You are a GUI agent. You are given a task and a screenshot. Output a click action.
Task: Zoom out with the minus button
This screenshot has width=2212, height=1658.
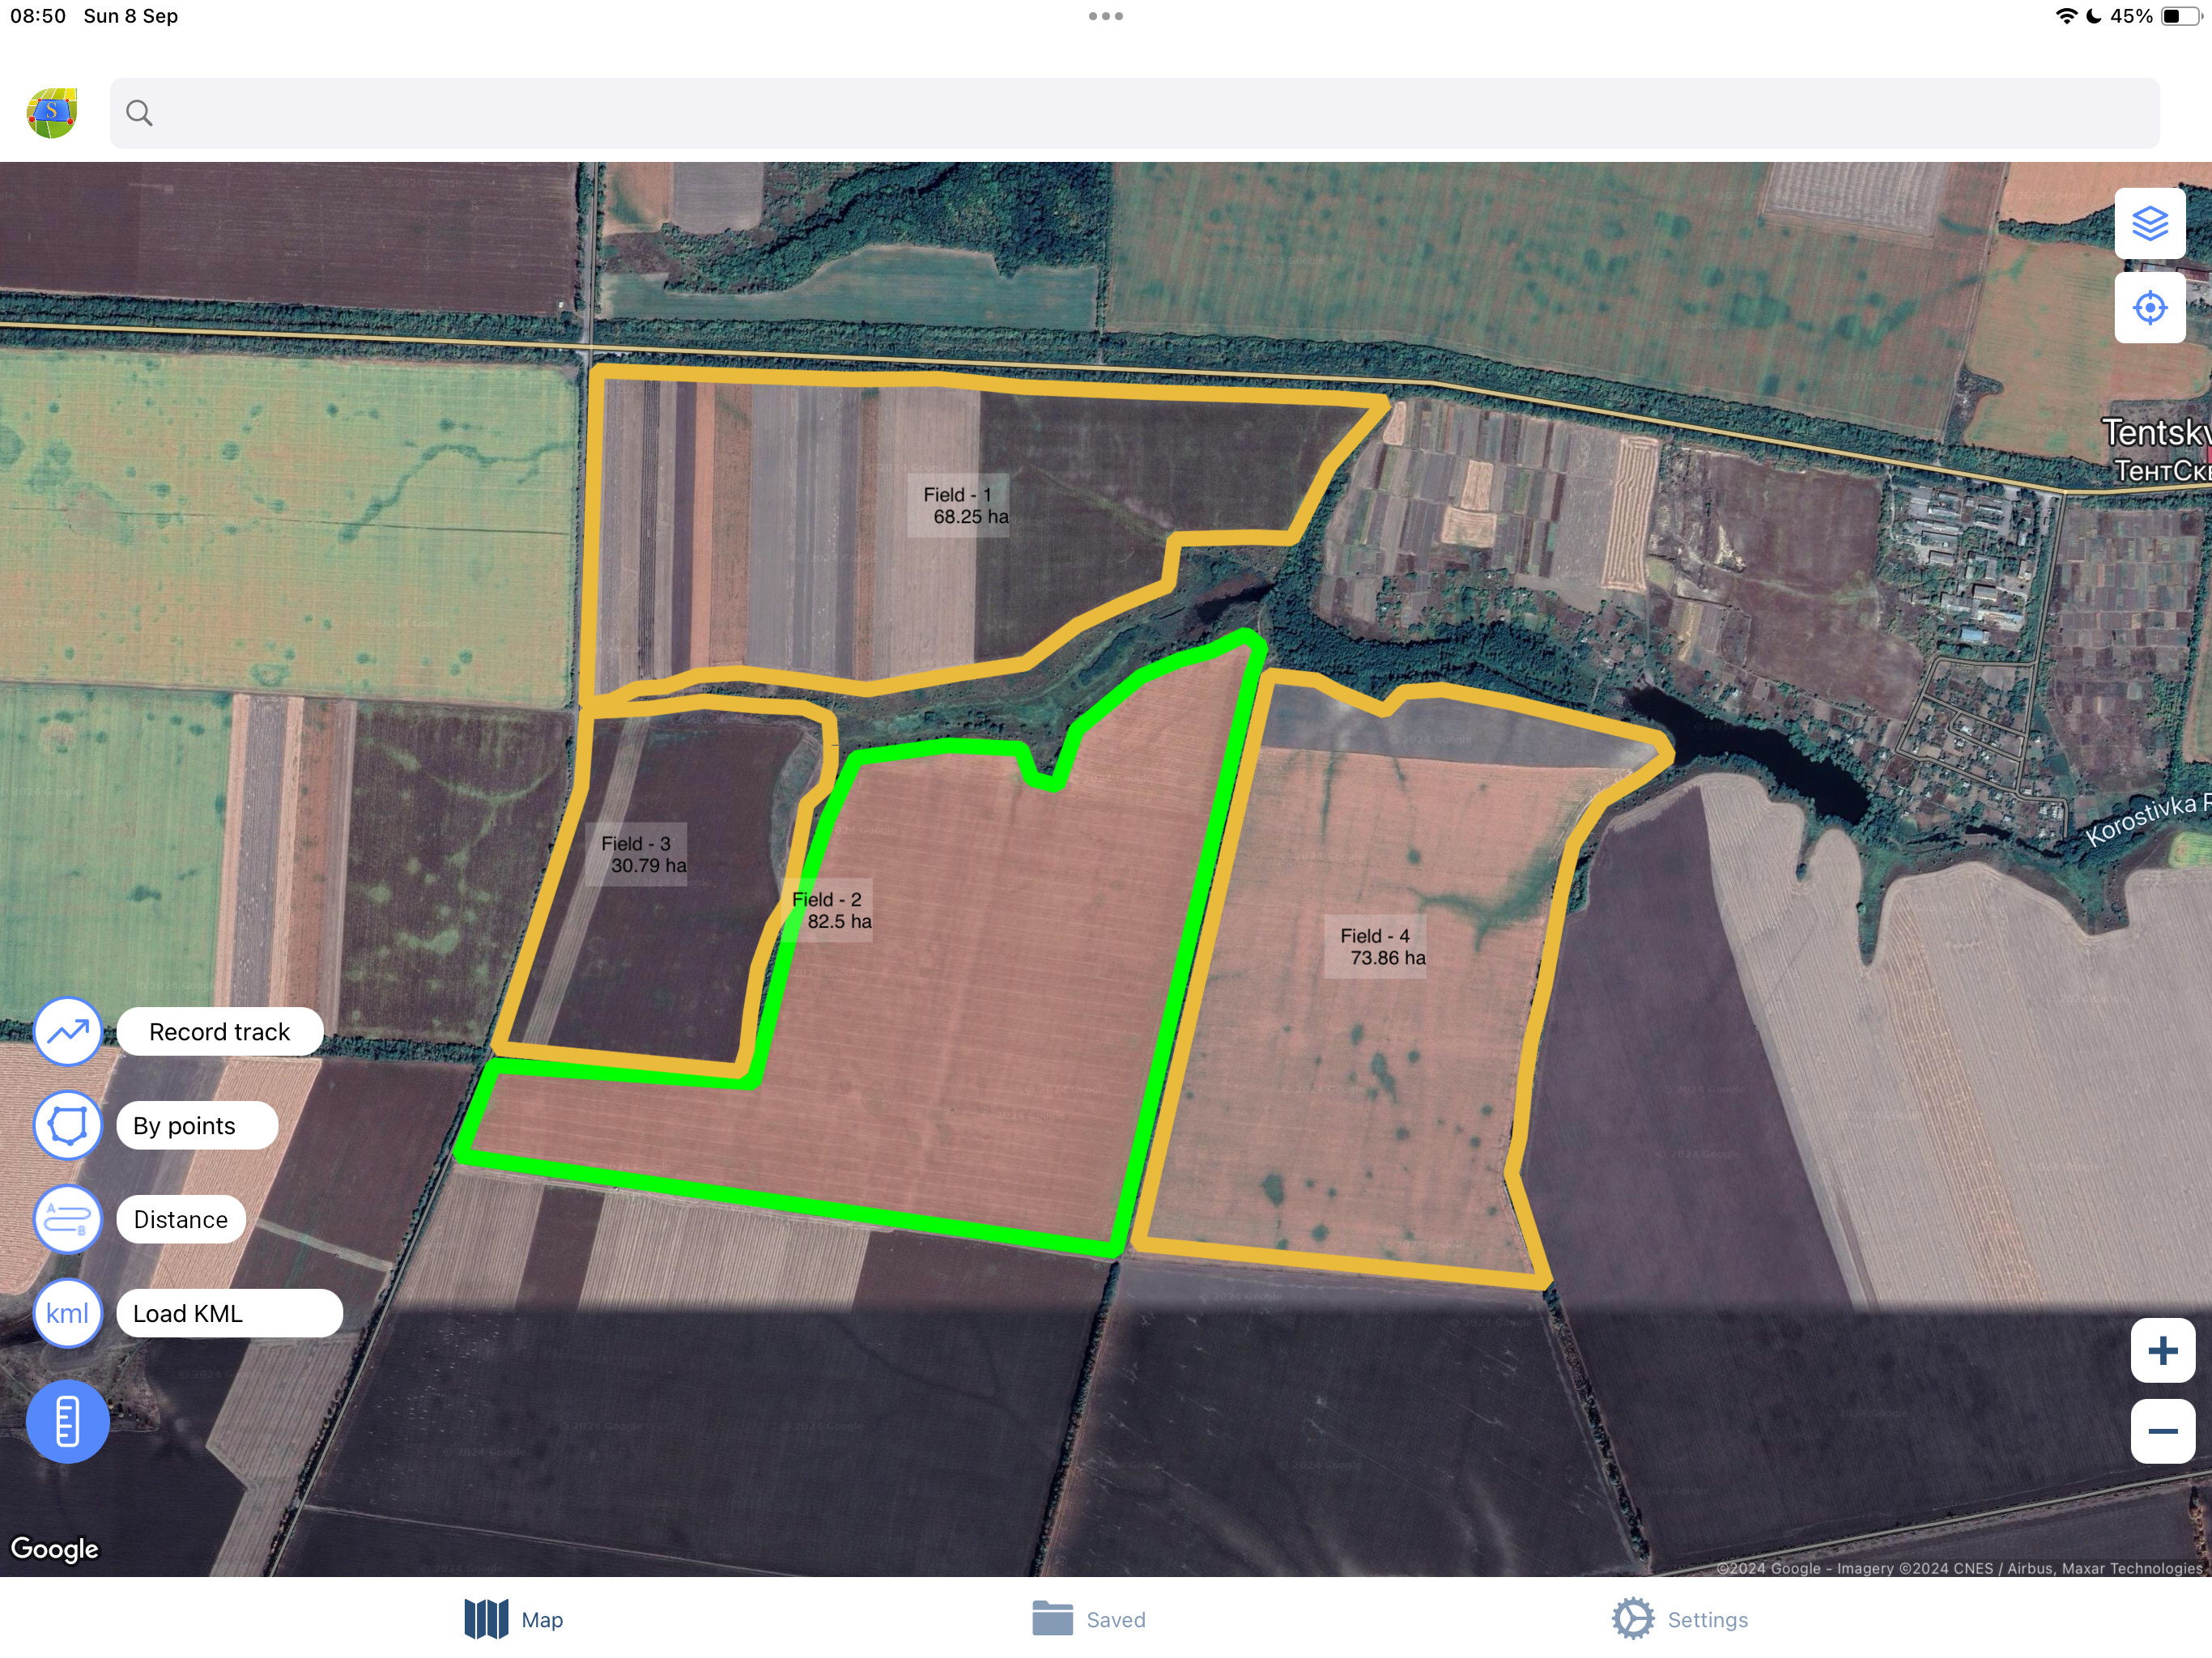click(x=2162, y=1431)
